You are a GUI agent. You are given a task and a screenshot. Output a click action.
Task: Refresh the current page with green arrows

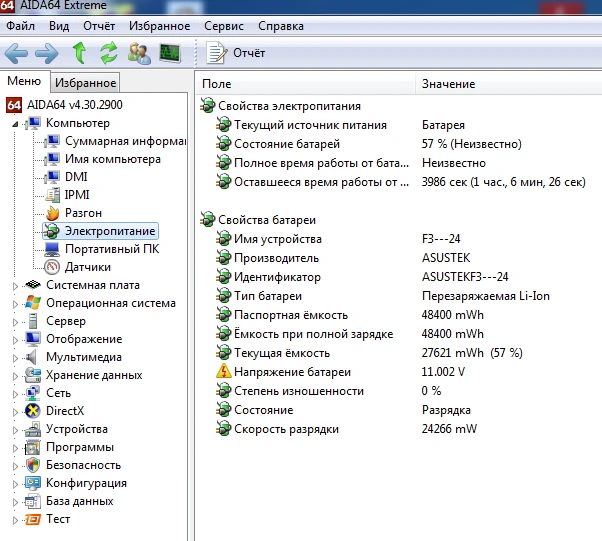(109, 53)
